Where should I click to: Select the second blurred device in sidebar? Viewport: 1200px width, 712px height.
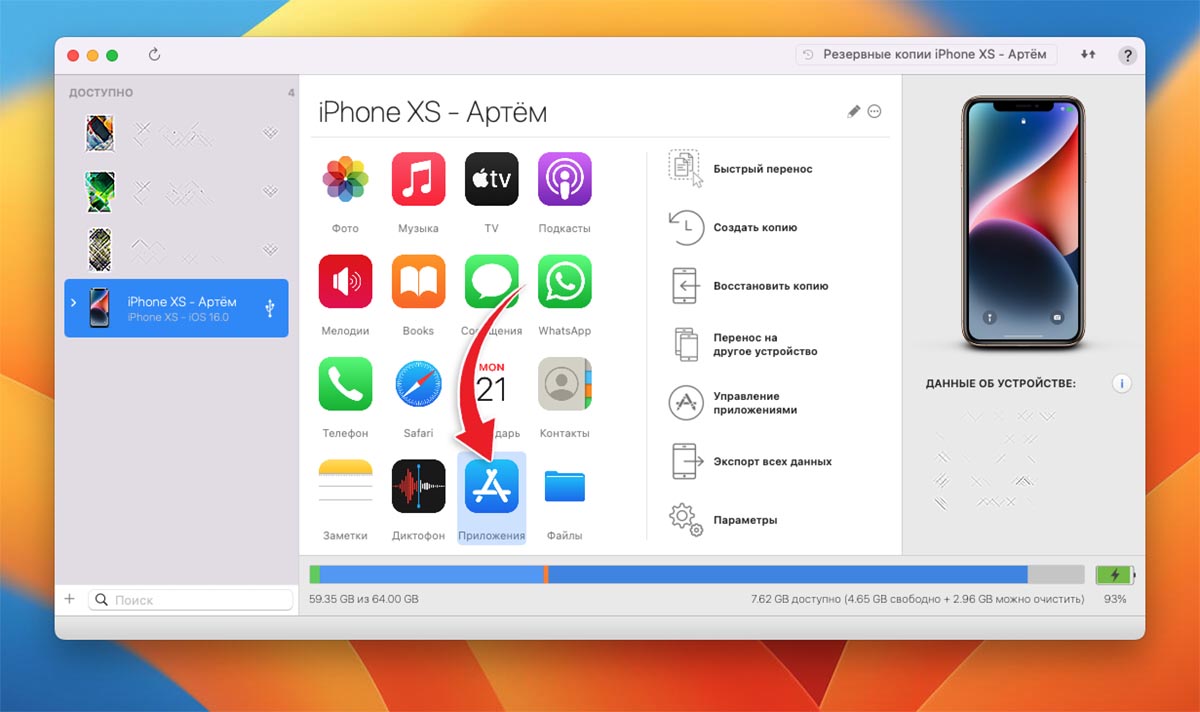[176, 191]
